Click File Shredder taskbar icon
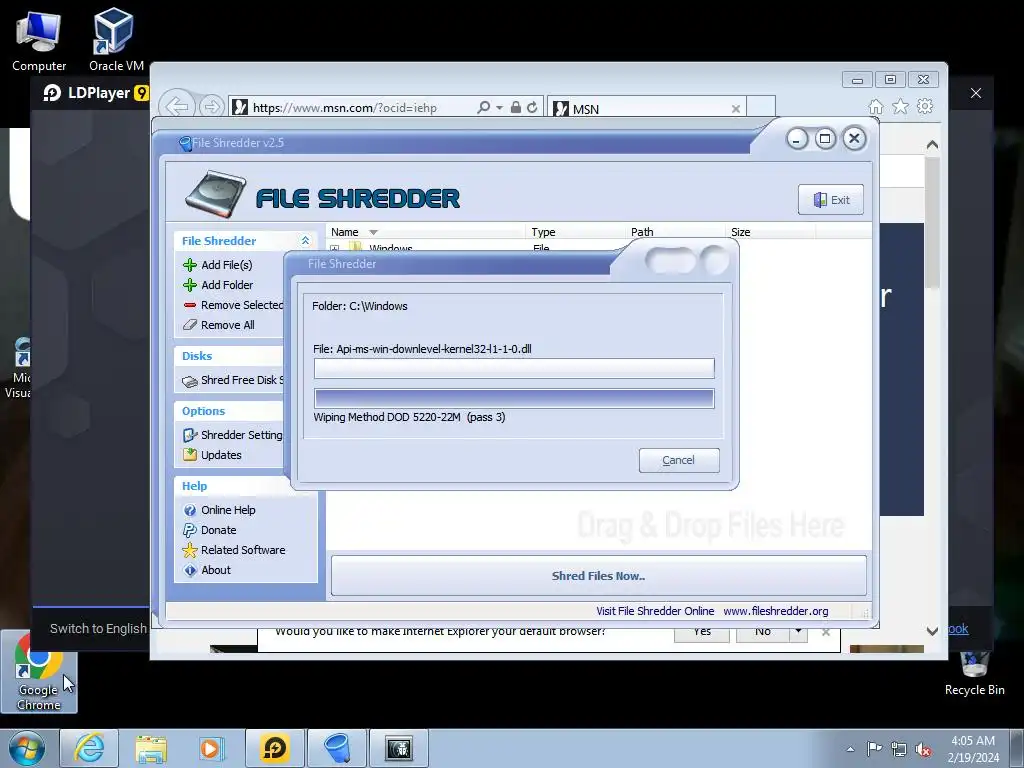 coord(337,748)
